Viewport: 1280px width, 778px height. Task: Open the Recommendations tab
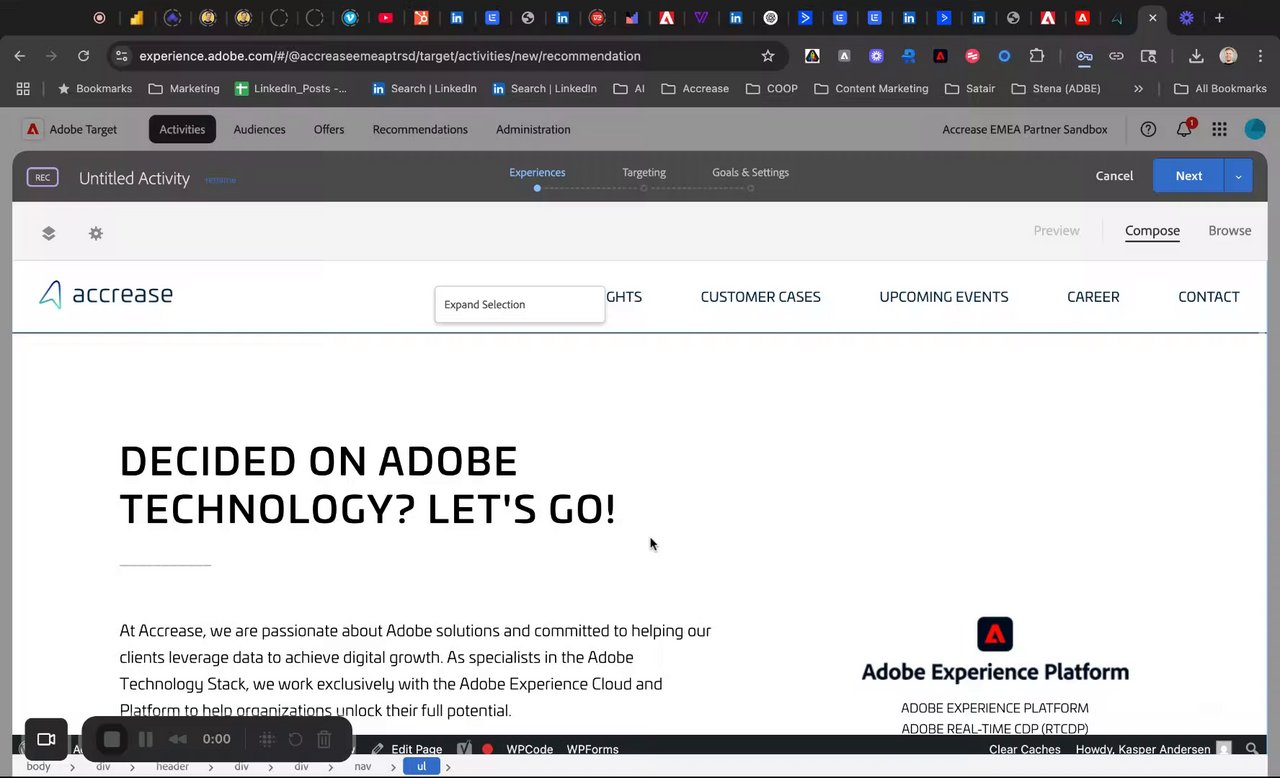point(420,129)
